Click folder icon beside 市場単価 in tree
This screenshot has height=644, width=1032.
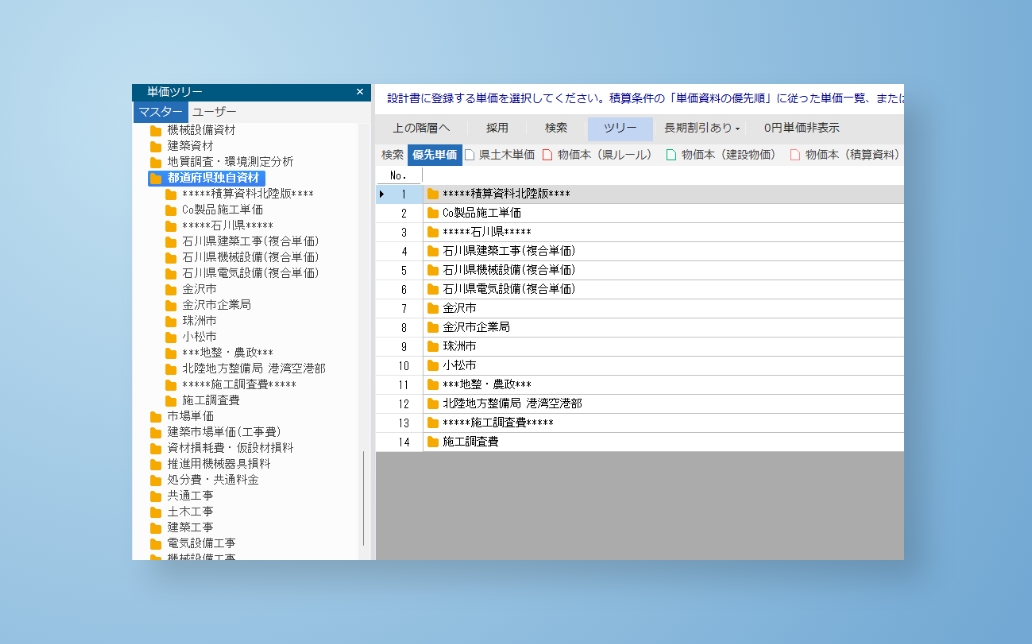(156, 417)
